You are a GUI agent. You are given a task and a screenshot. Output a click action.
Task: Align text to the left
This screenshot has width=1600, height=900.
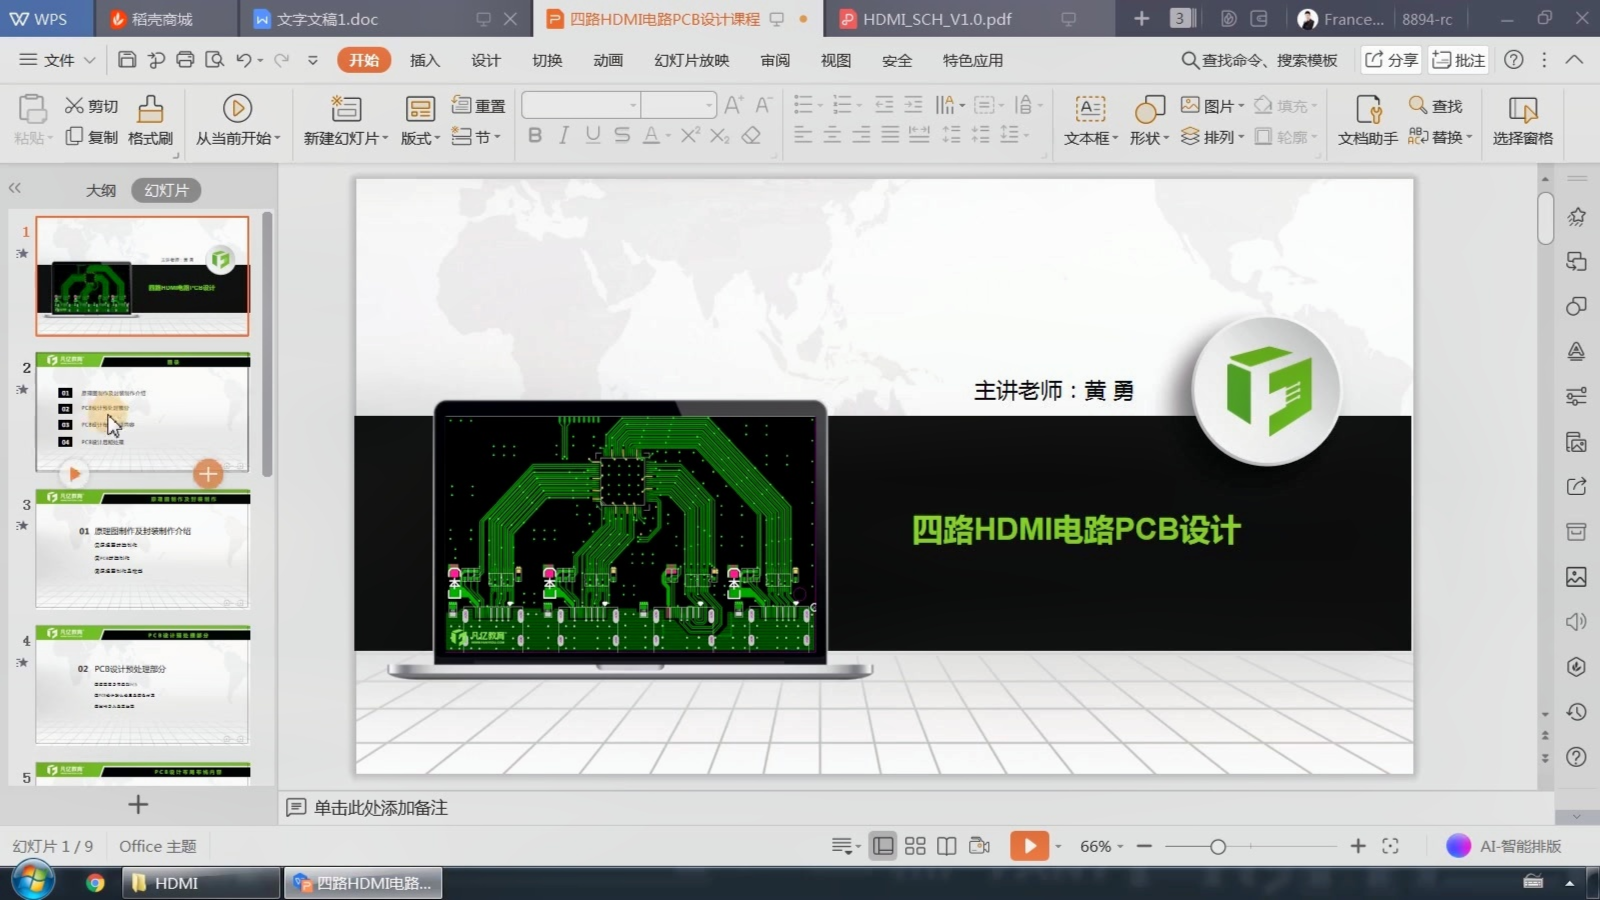pos(803,135)
